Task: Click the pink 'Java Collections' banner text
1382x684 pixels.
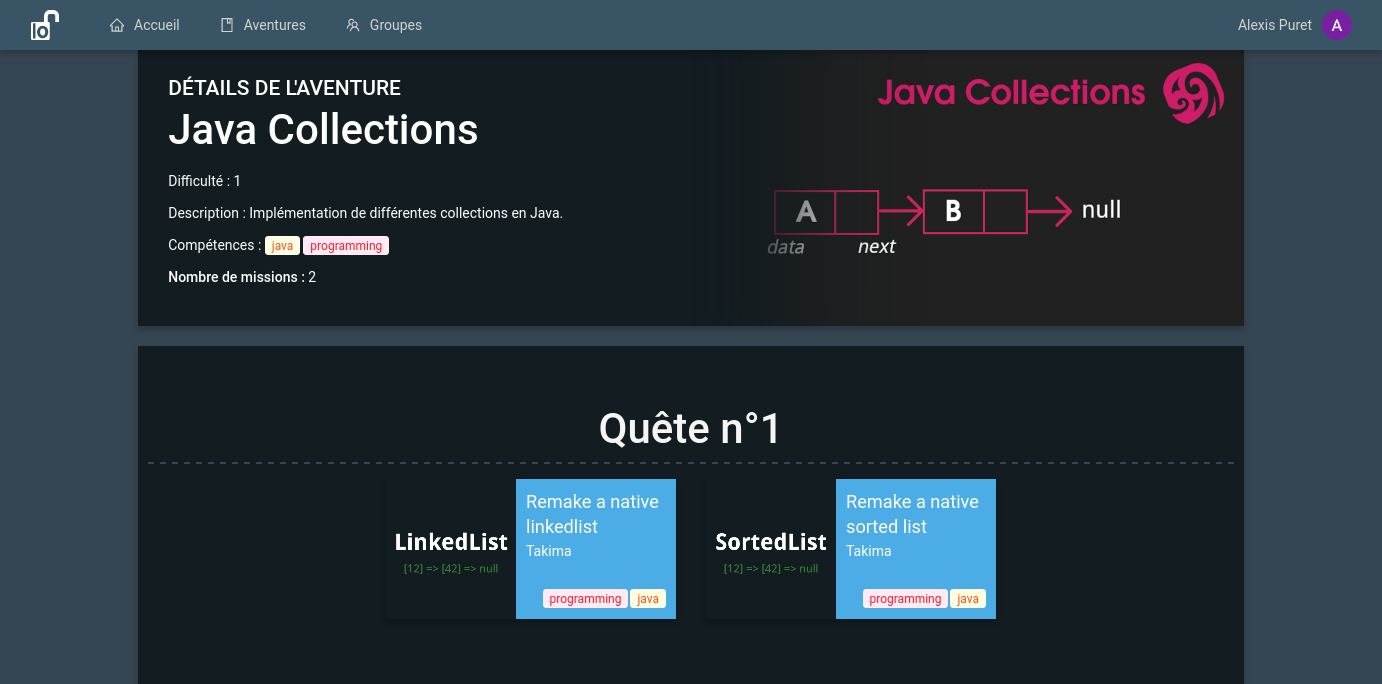Action: 1011,93
